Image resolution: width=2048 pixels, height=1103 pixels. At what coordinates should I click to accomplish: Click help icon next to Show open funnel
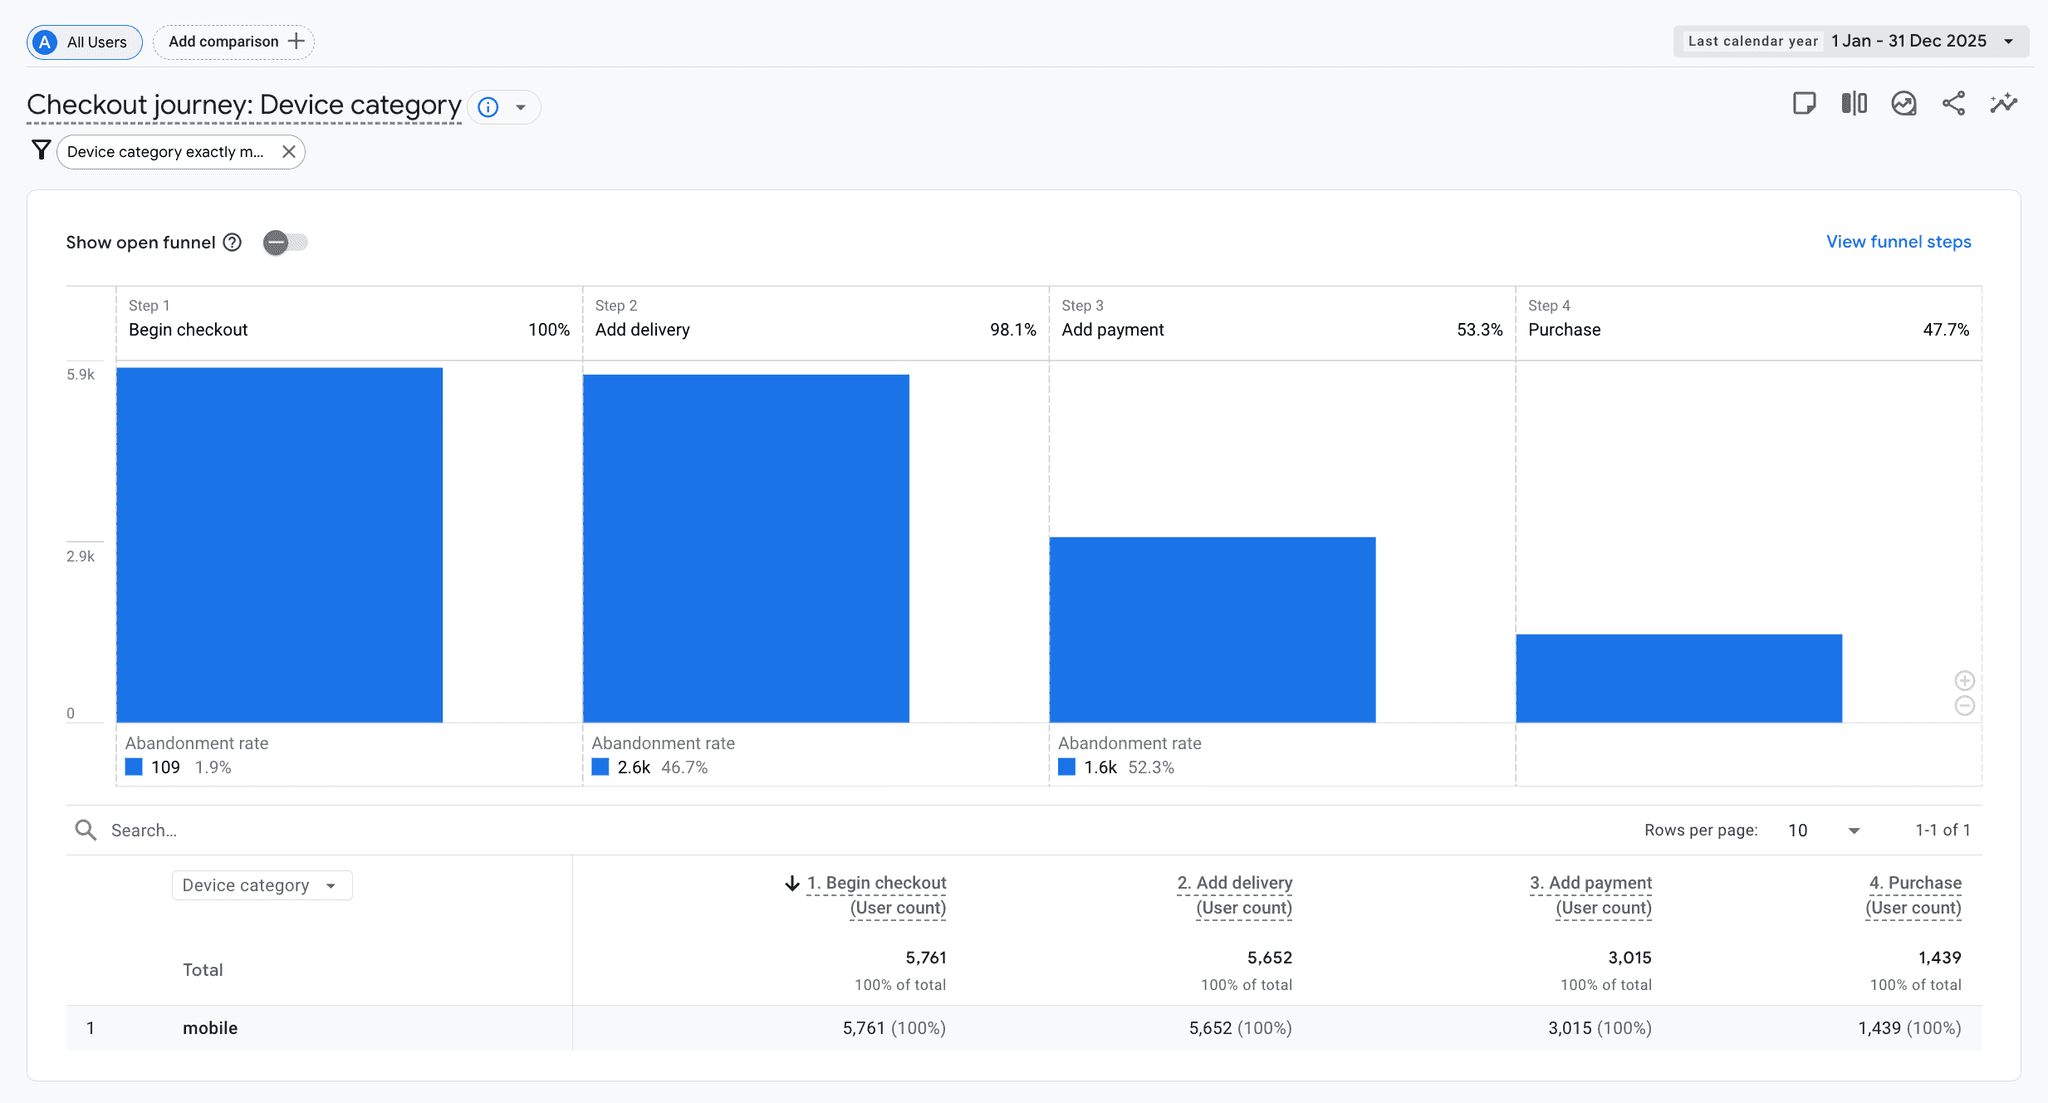point(232,242)
